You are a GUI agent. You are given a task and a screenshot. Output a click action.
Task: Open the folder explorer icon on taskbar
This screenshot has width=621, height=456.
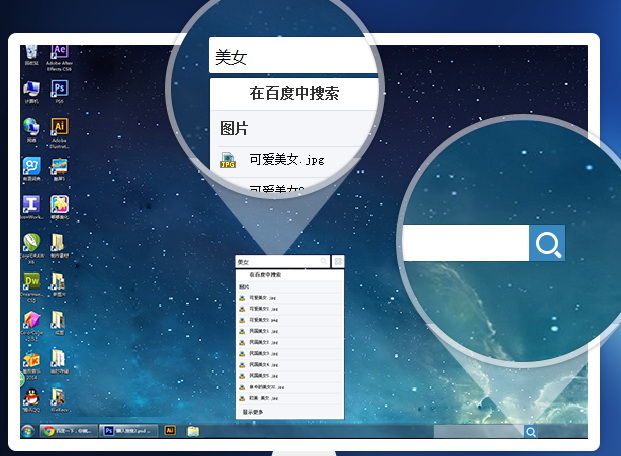(x=193, y=431)
